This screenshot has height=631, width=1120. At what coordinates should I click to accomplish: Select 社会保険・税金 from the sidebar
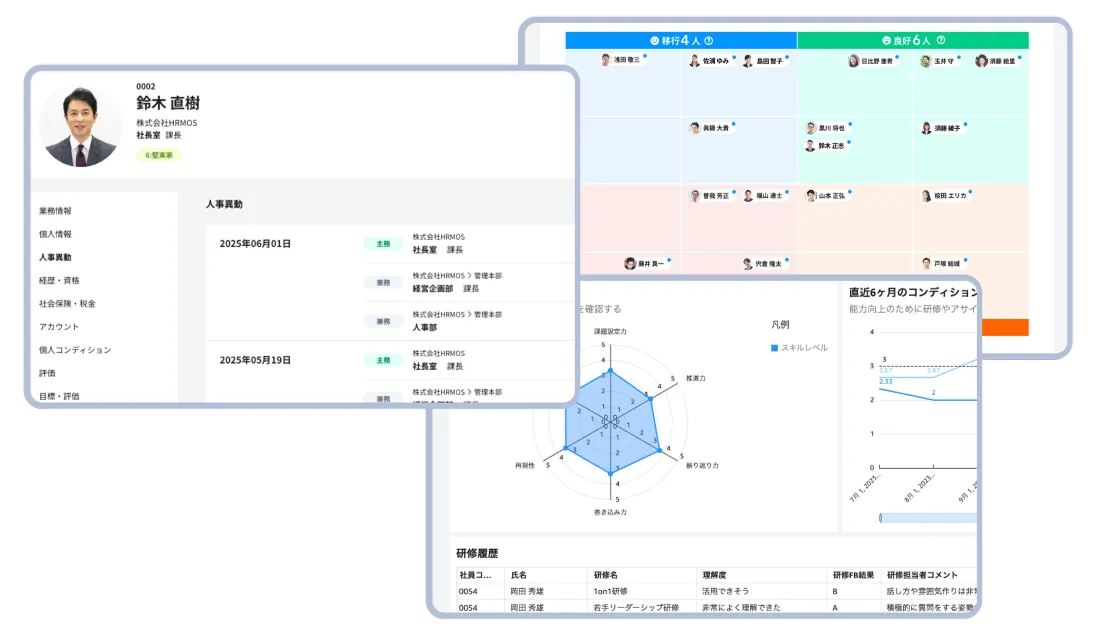pos(67,303)
